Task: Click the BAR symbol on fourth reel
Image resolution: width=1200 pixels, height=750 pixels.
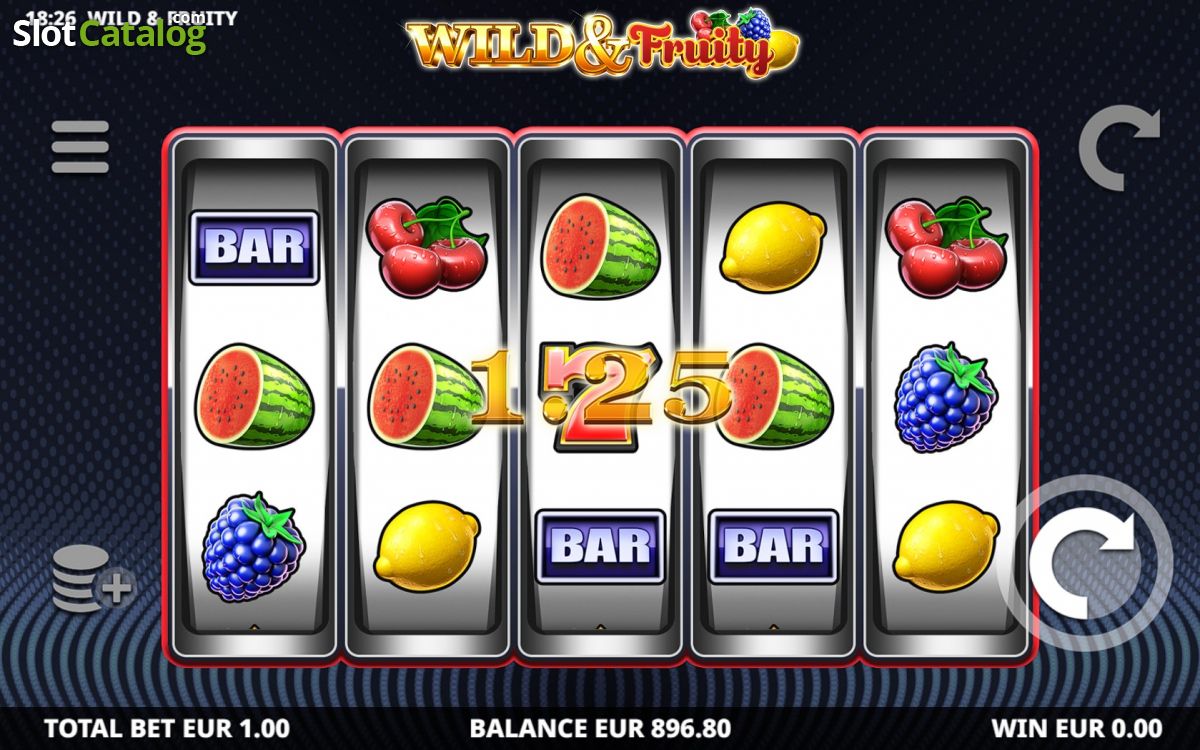Action: coord(774,546)
